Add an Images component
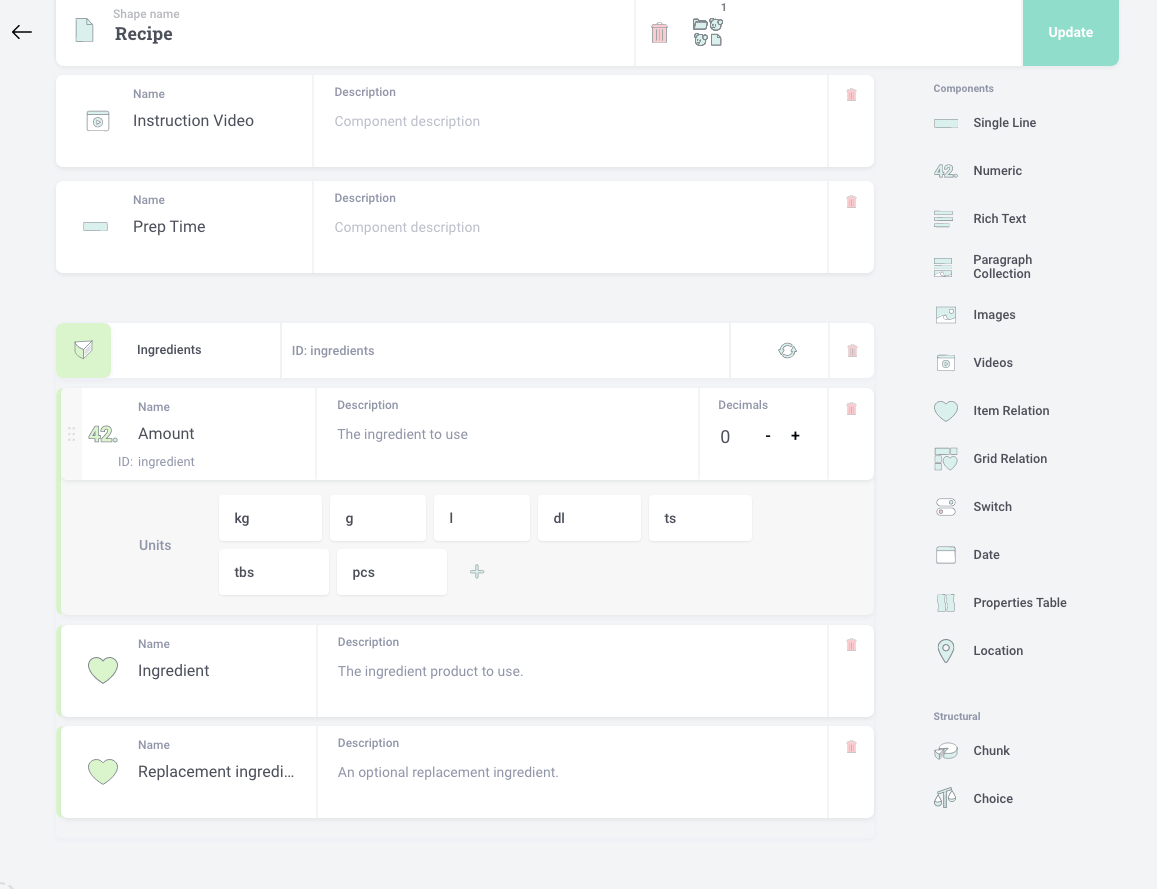The width and height of the screenshot is (1157, 889). coord(975,315)
